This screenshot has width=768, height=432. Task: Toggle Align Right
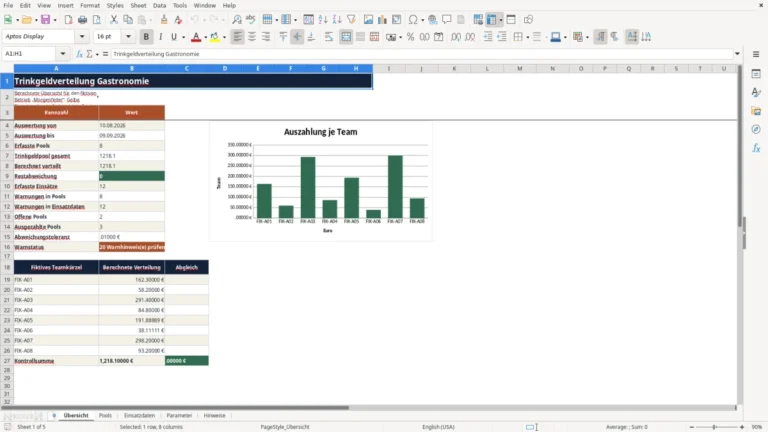tap(266, 37)
